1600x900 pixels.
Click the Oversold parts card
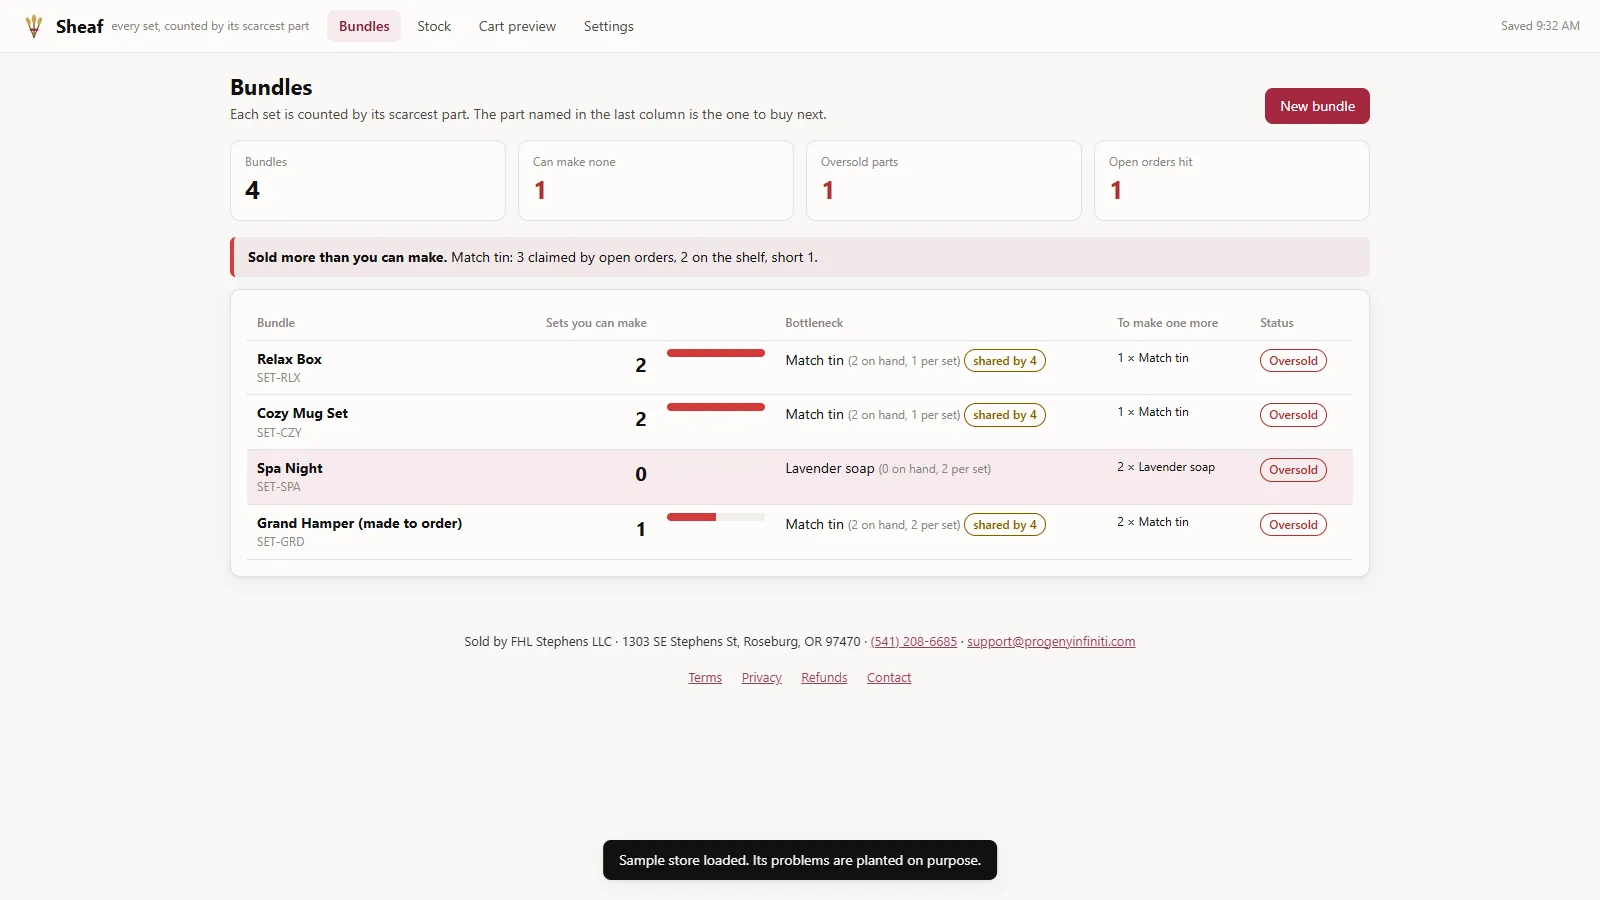point(944,180)
